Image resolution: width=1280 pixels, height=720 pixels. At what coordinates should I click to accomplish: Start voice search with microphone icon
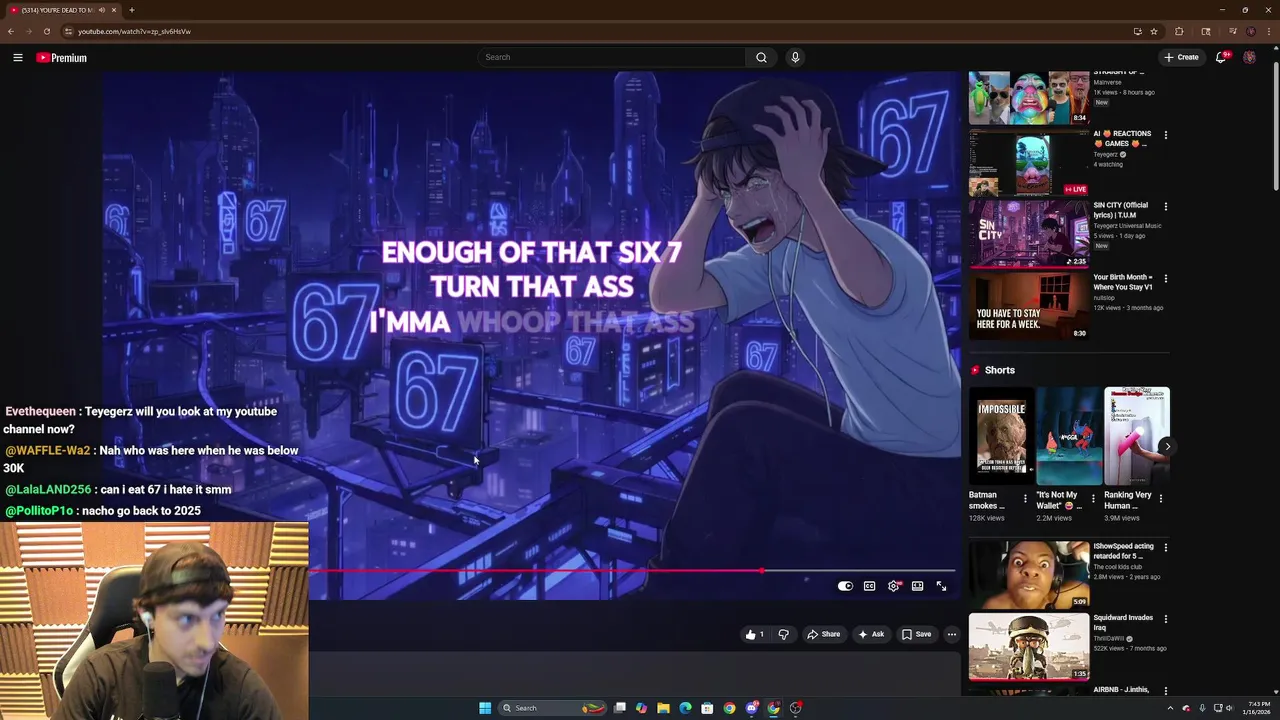point(795,57)
